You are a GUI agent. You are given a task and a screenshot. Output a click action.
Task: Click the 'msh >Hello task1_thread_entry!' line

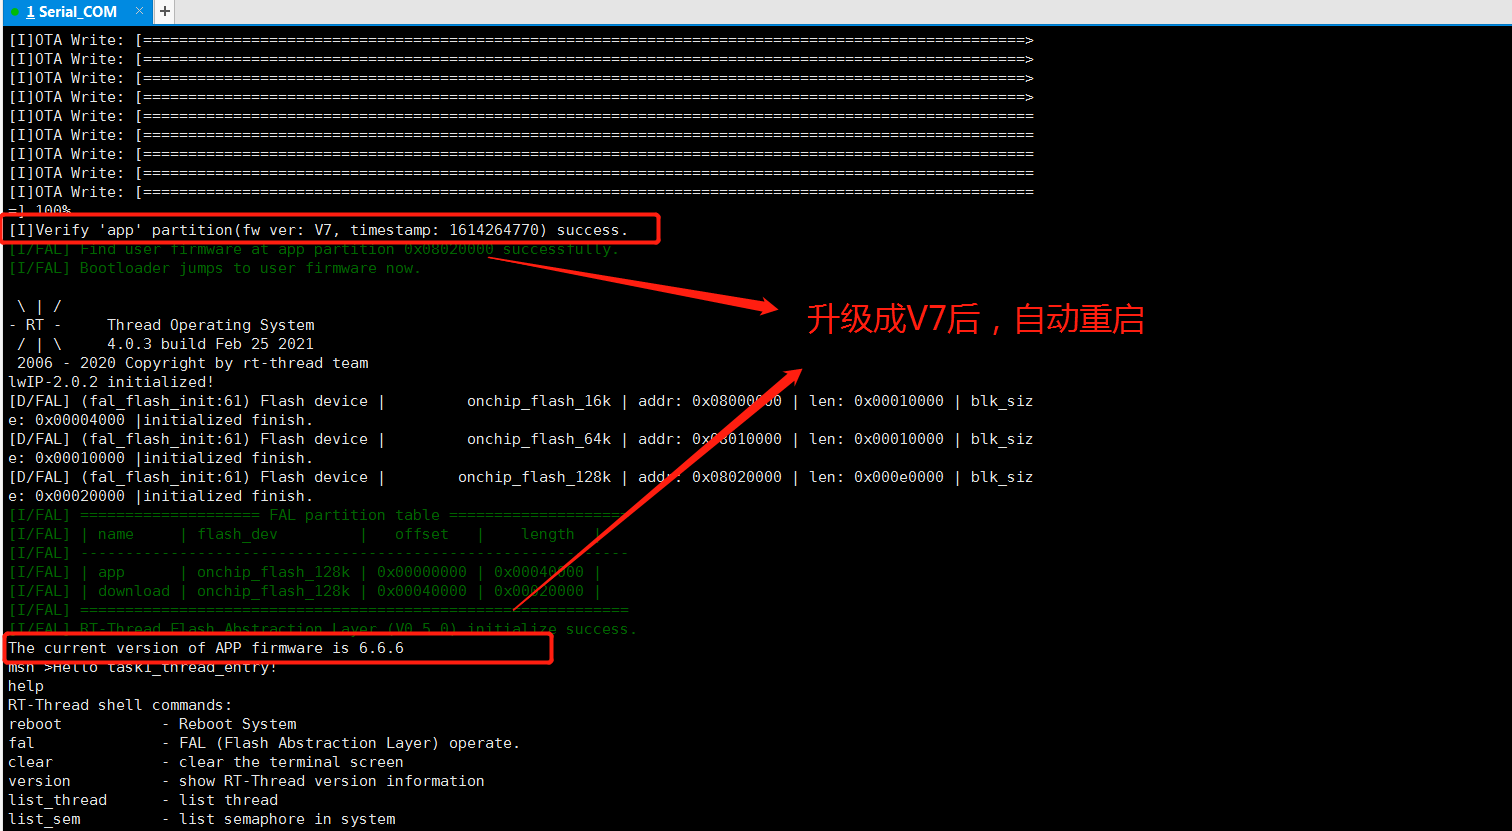click(x=143, y=667)
